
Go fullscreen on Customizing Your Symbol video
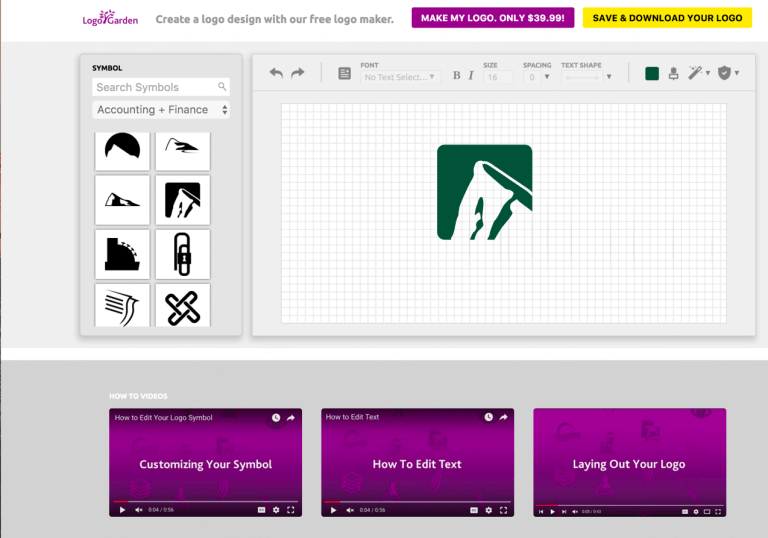[290, 510]
